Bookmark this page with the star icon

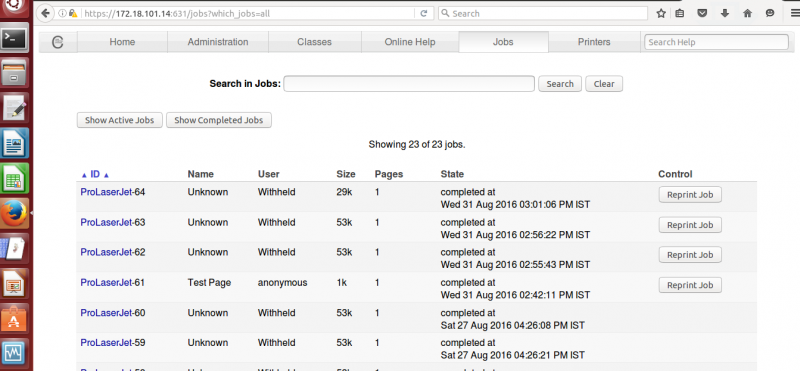point(661,14)
